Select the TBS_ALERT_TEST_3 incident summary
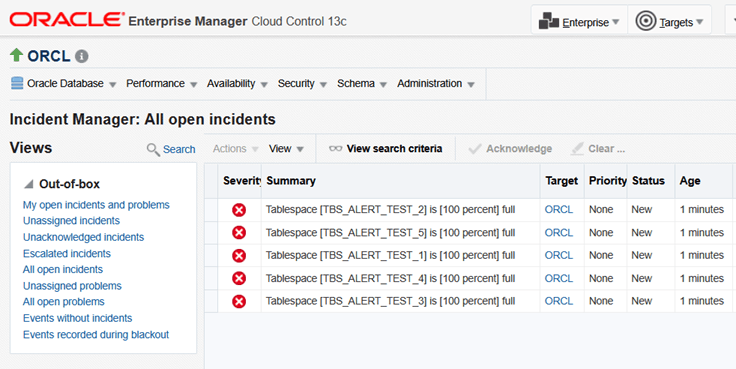 click(x=391, y=301)
